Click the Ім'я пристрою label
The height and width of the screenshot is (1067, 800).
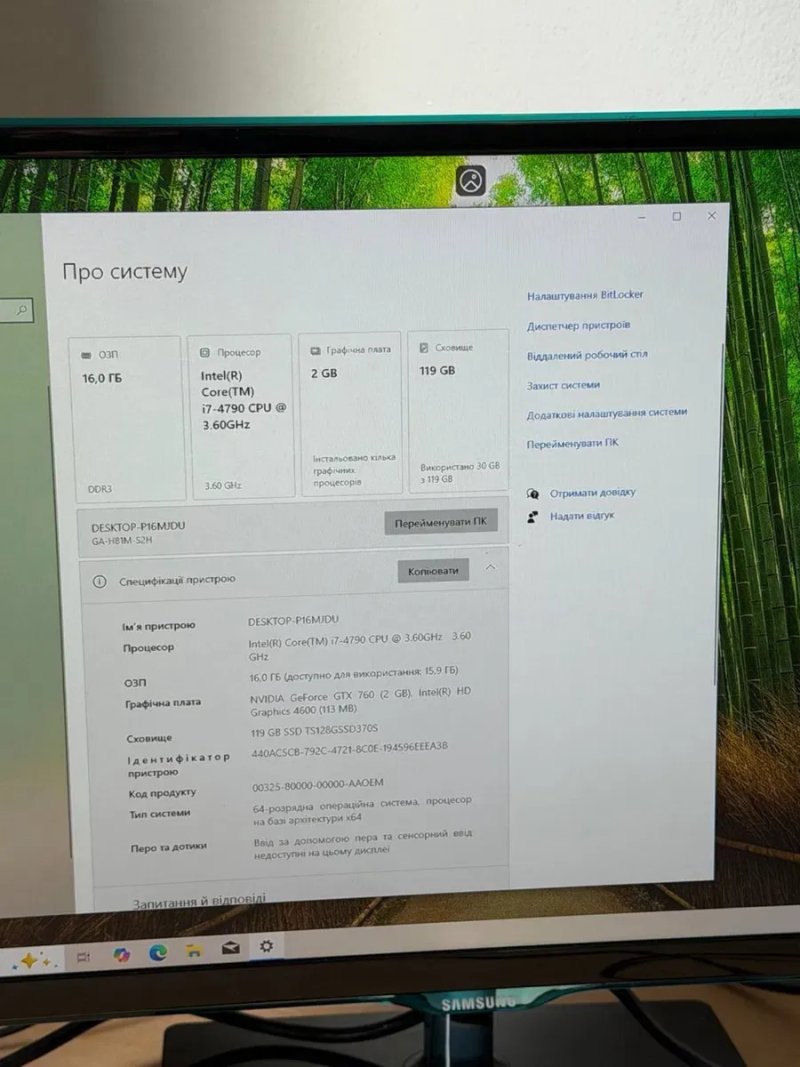coord(159,626)
